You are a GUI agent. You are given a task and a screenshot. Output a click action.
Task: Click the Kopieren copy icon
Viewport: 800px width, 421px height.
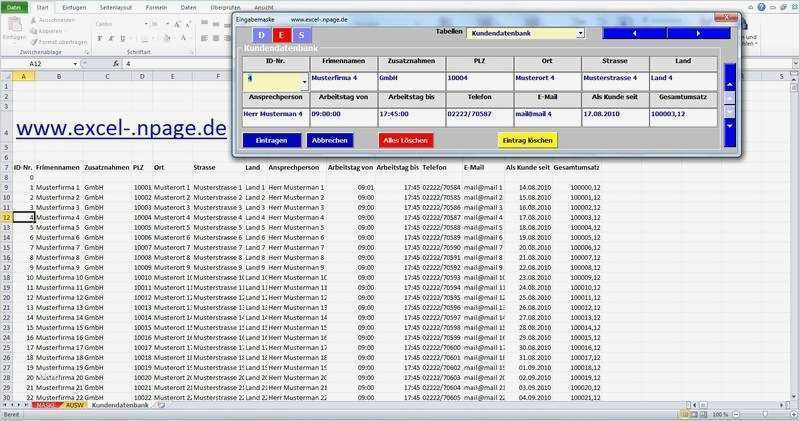pyautogui.click(x=34, y=31)
